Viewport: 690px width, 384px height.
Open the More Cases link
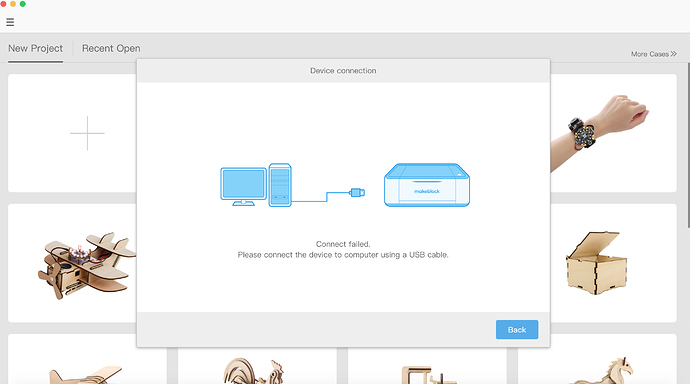coord(653,54)
